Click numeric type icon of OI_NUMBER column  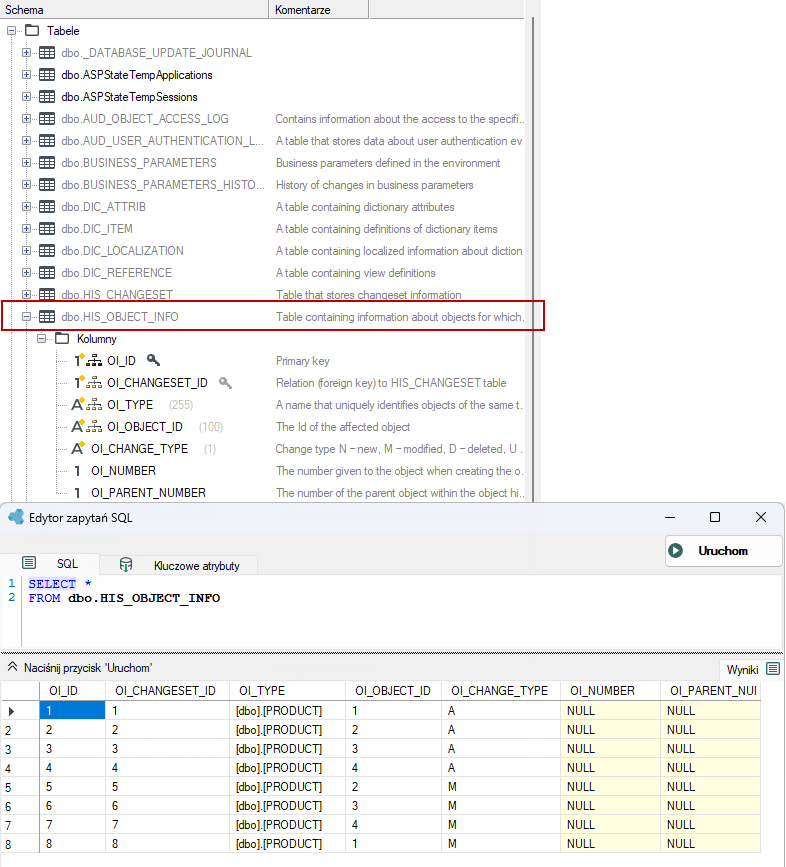pyautogui.click(x=77, y=471)
